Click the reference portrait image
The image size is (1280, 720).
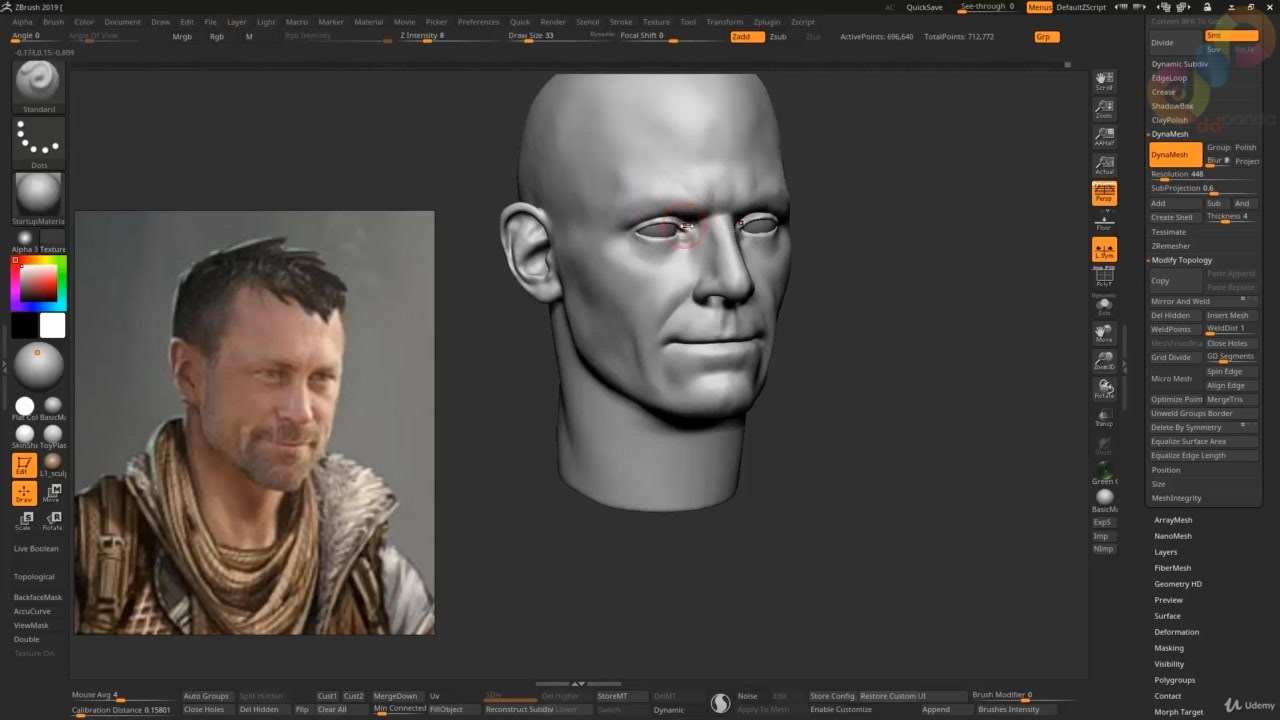255,422
